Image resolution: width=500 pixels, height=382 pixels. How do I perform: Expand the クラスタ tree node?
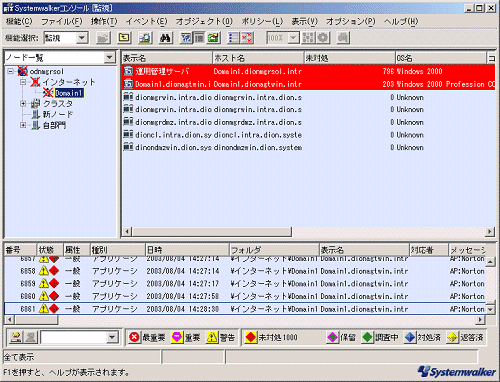click(x=23, y=104)
